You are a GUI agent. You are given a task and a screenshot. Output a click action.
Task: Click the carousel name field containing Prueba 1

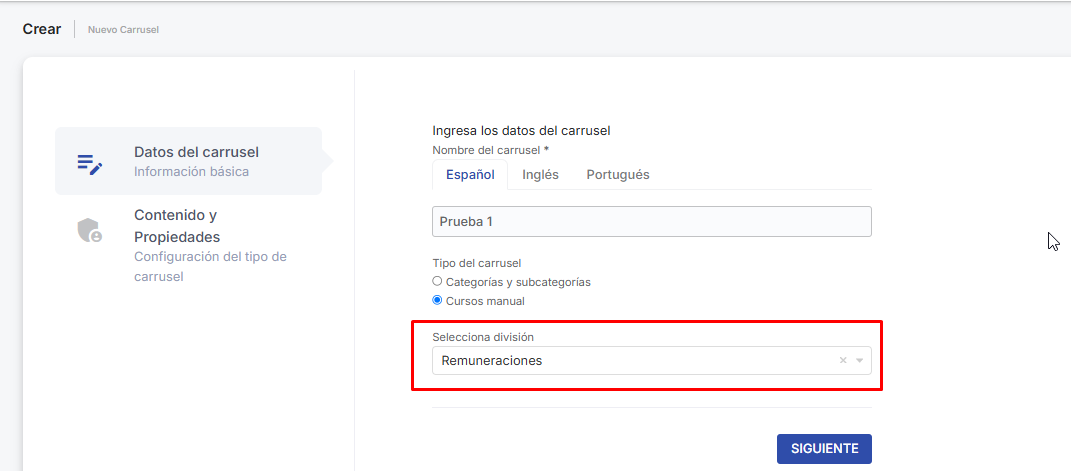click(x=651, y=221)
